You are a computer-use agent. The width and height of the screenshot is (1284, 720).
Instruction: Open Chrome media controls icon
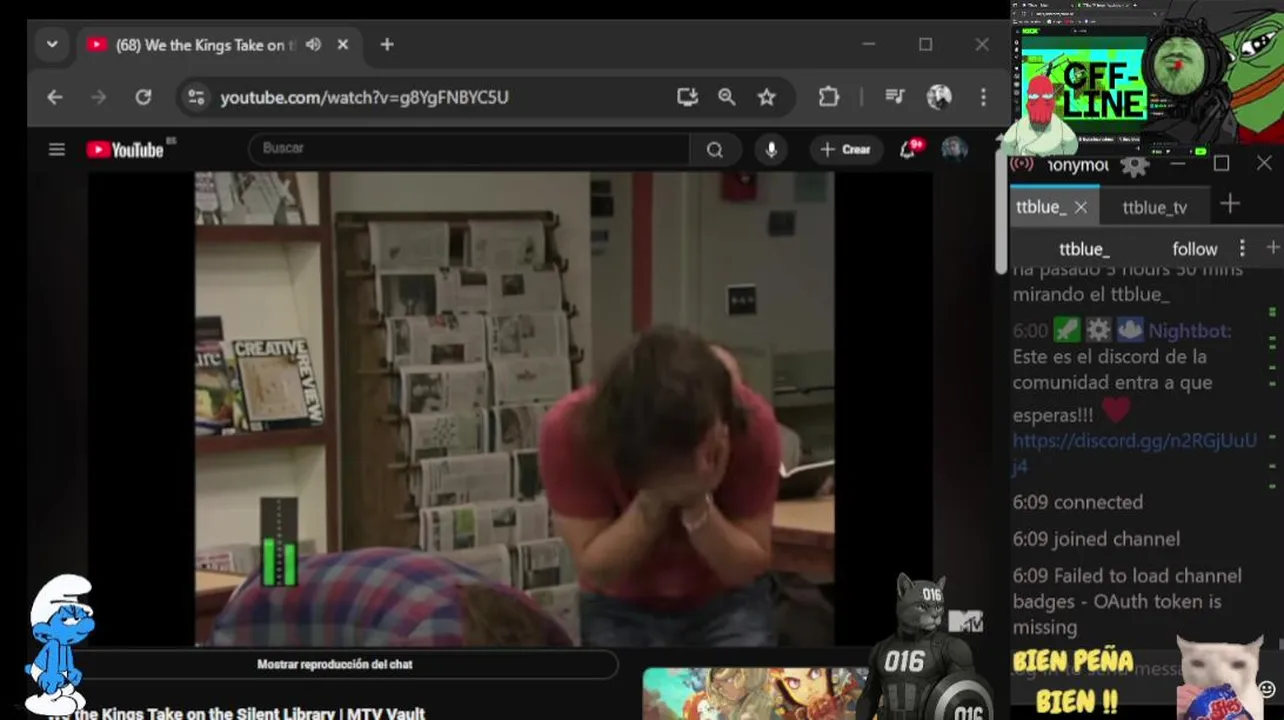(x=895, y=97)
